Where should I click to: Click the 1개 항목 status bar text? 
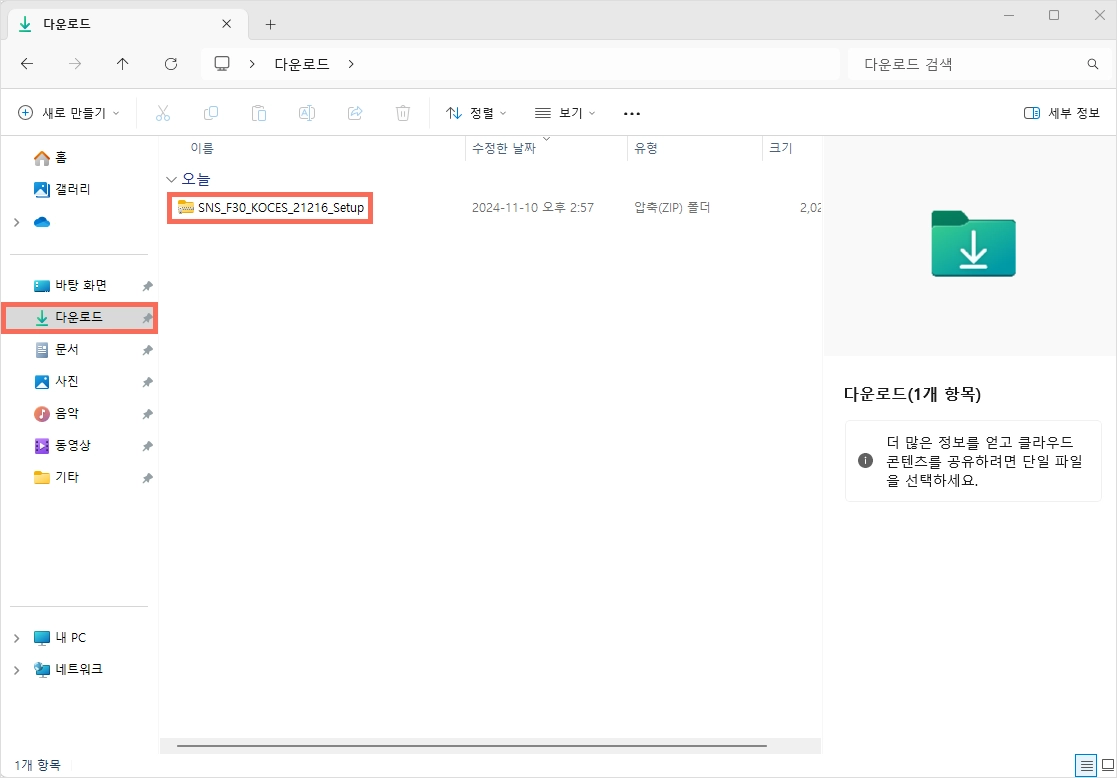37,765
